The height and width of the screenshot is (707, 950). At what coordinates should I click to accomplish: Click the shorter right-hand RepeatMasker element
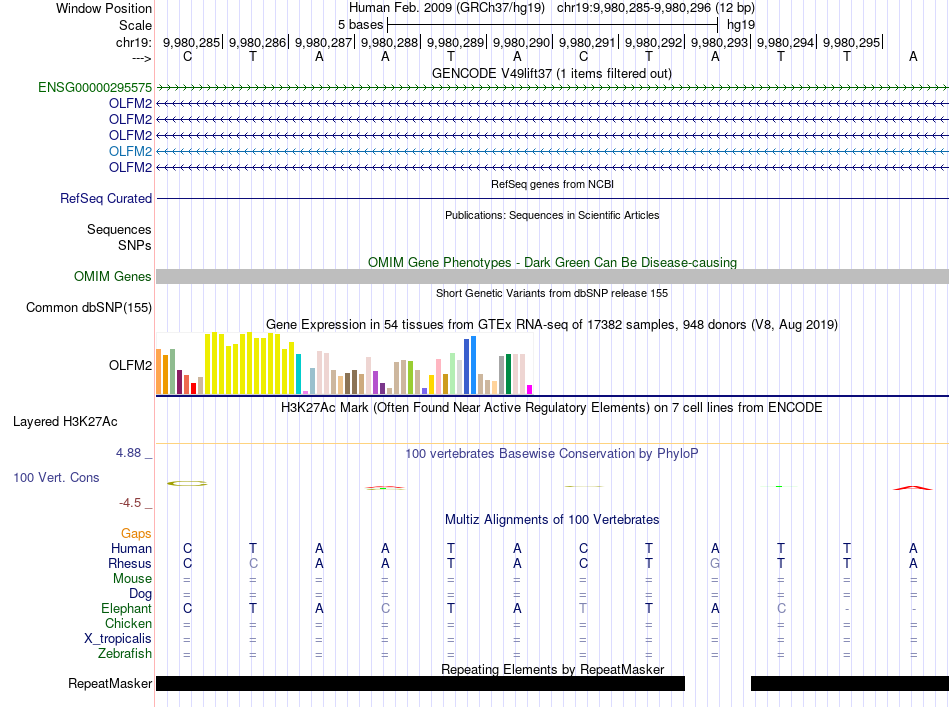849,683
